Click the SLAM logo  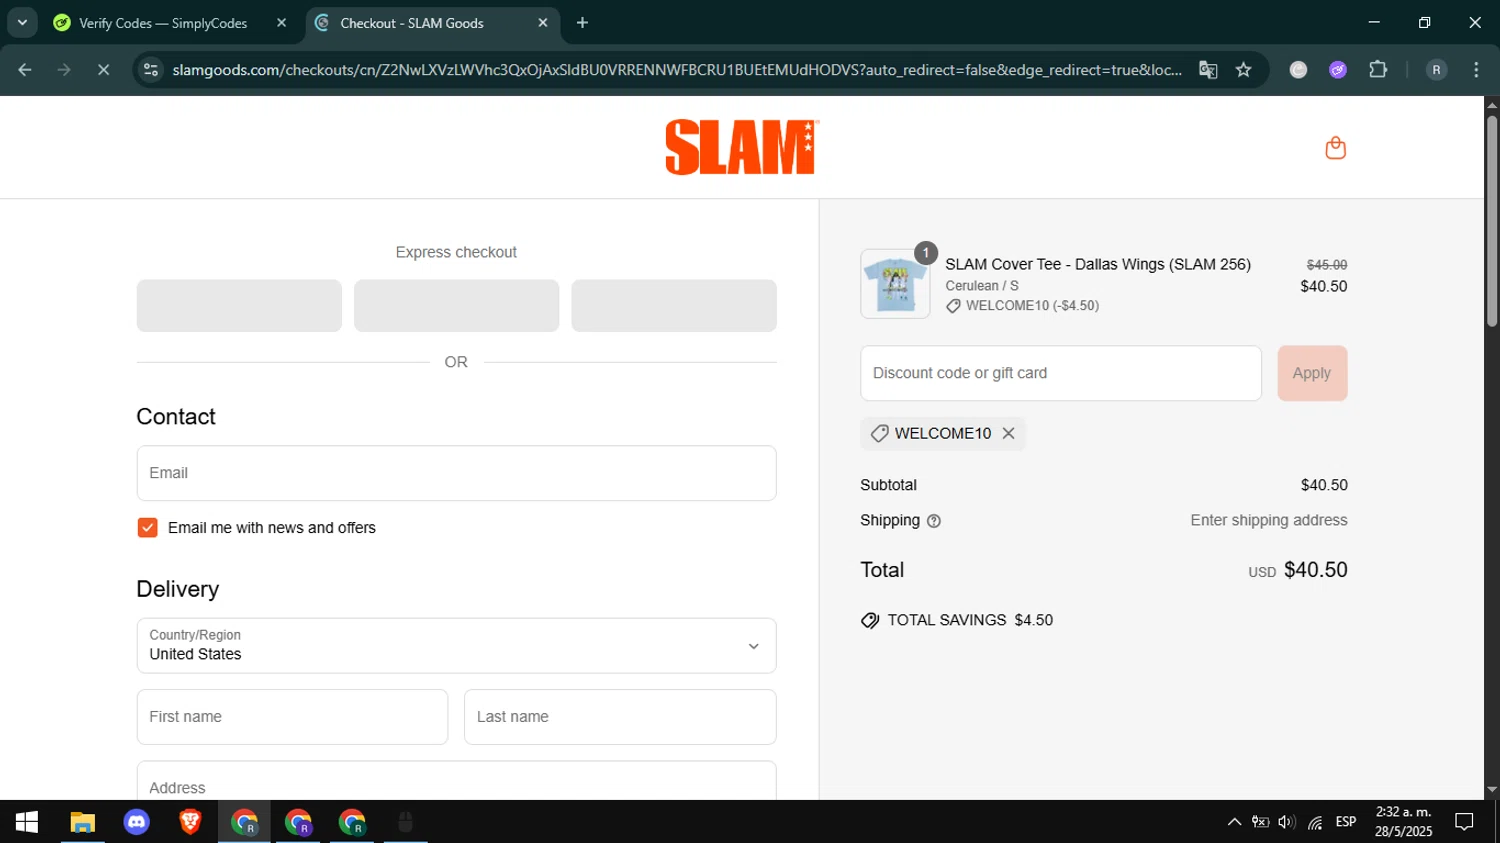tap(742, 147)
